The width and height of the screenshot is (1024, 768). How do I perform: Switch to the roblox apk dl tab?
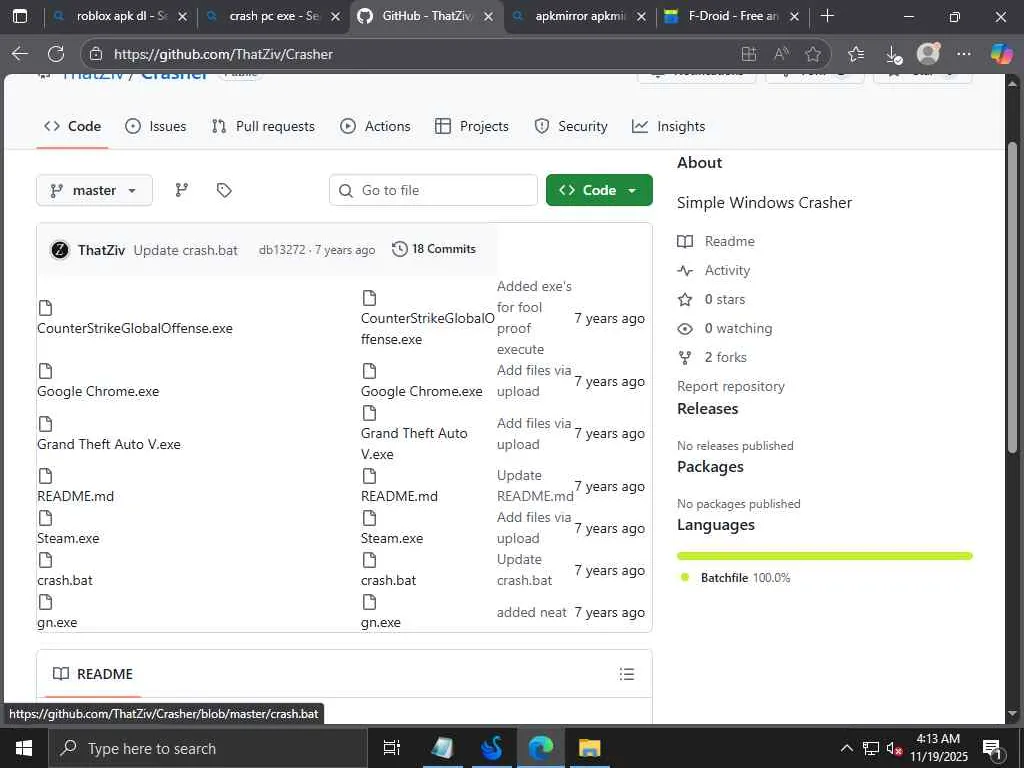coord(120,16)
